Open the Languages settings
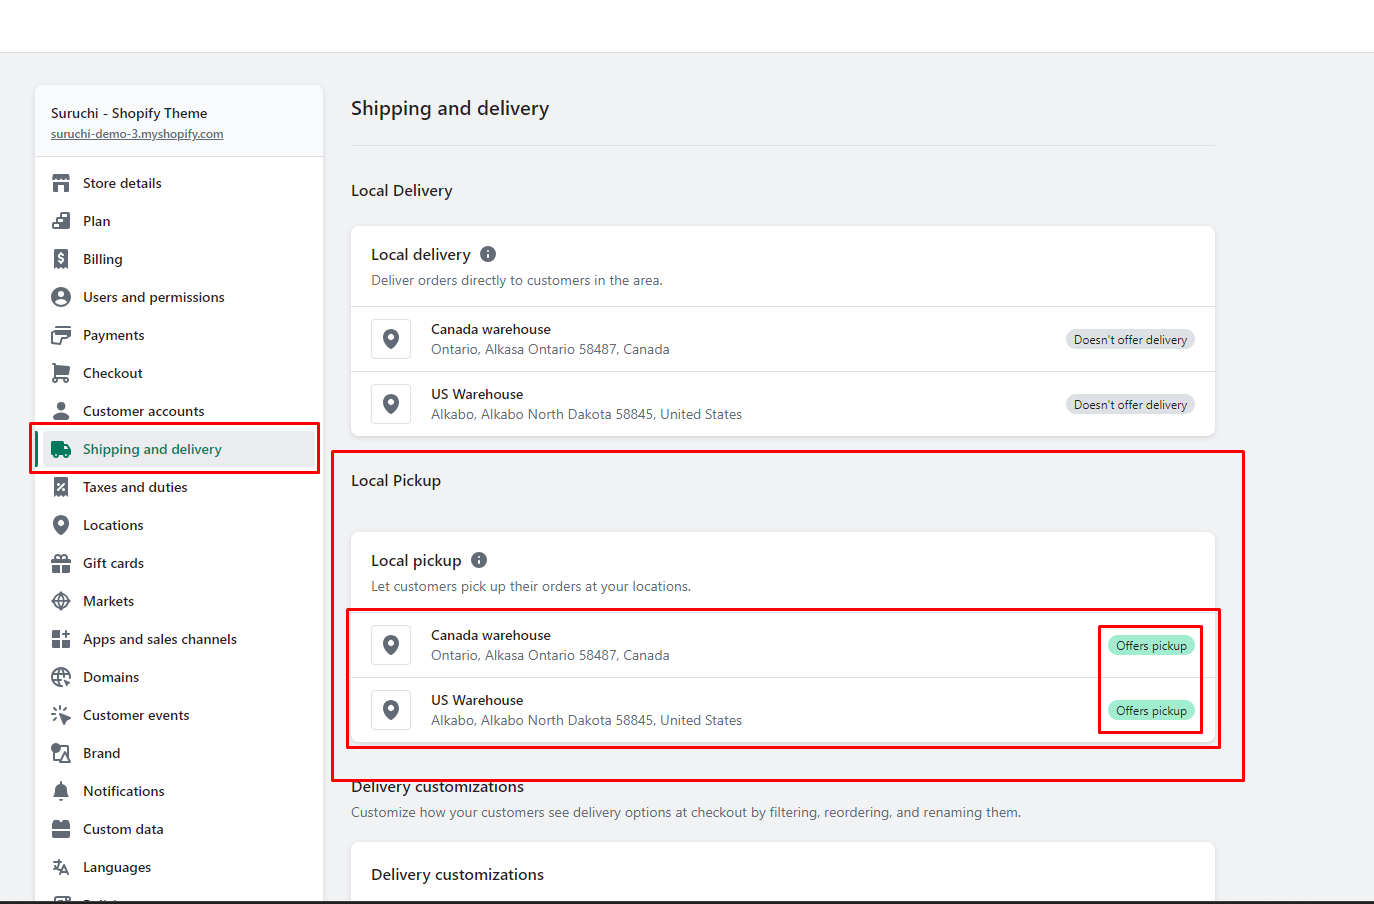This screenshot has width=1374, height=904. coord(117,867)
